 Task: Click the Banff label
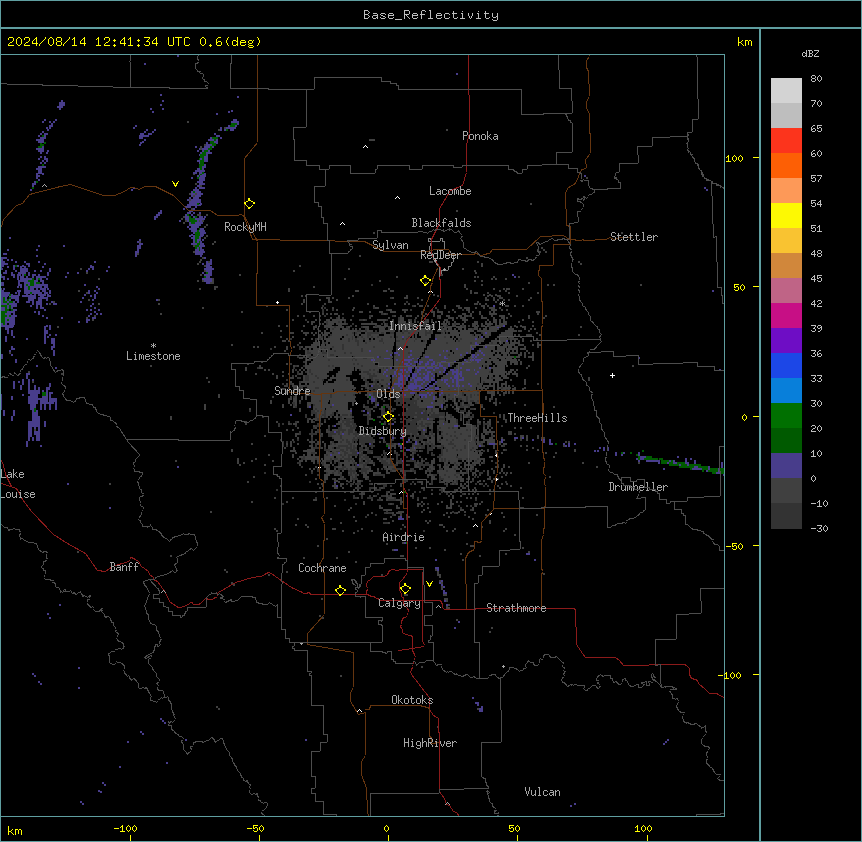click(124, 567)
